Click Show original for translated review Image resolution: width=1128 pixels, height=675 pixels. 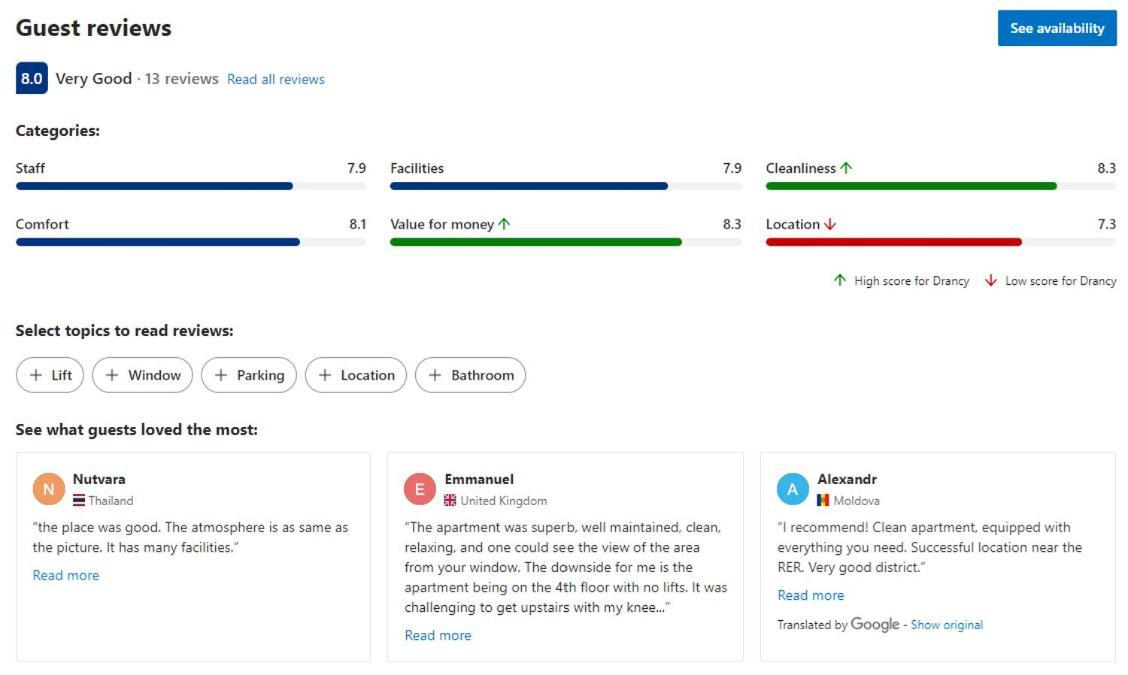[947, 625]
